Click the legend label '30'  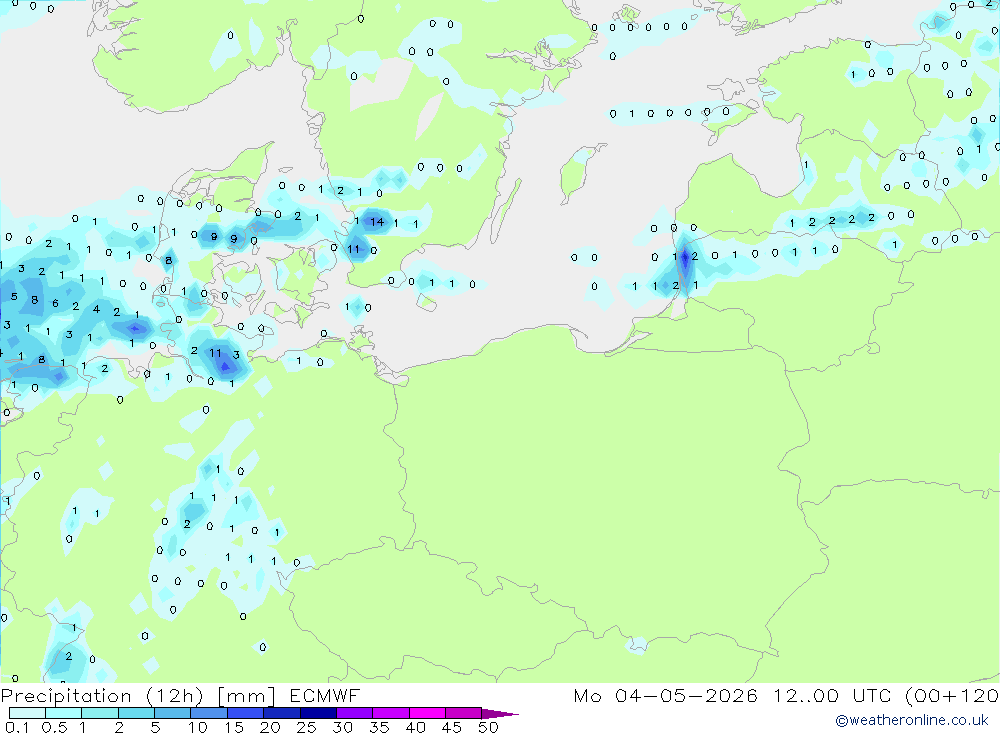tap(343, 727)
